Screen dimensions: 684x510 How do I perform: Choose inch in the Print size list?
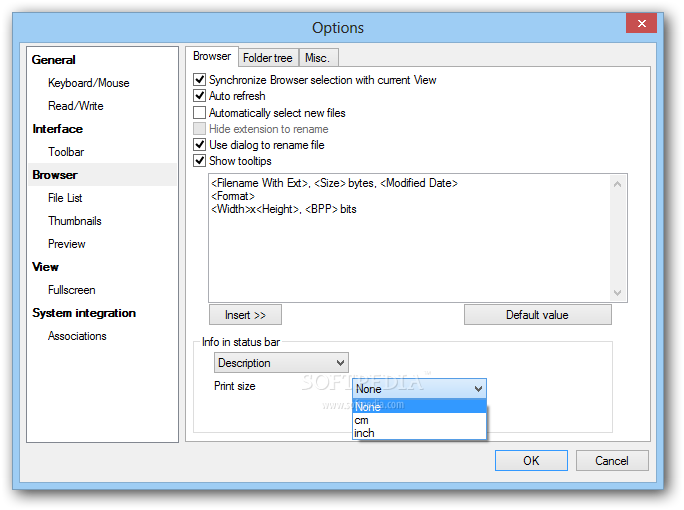(x=419, y=433)
